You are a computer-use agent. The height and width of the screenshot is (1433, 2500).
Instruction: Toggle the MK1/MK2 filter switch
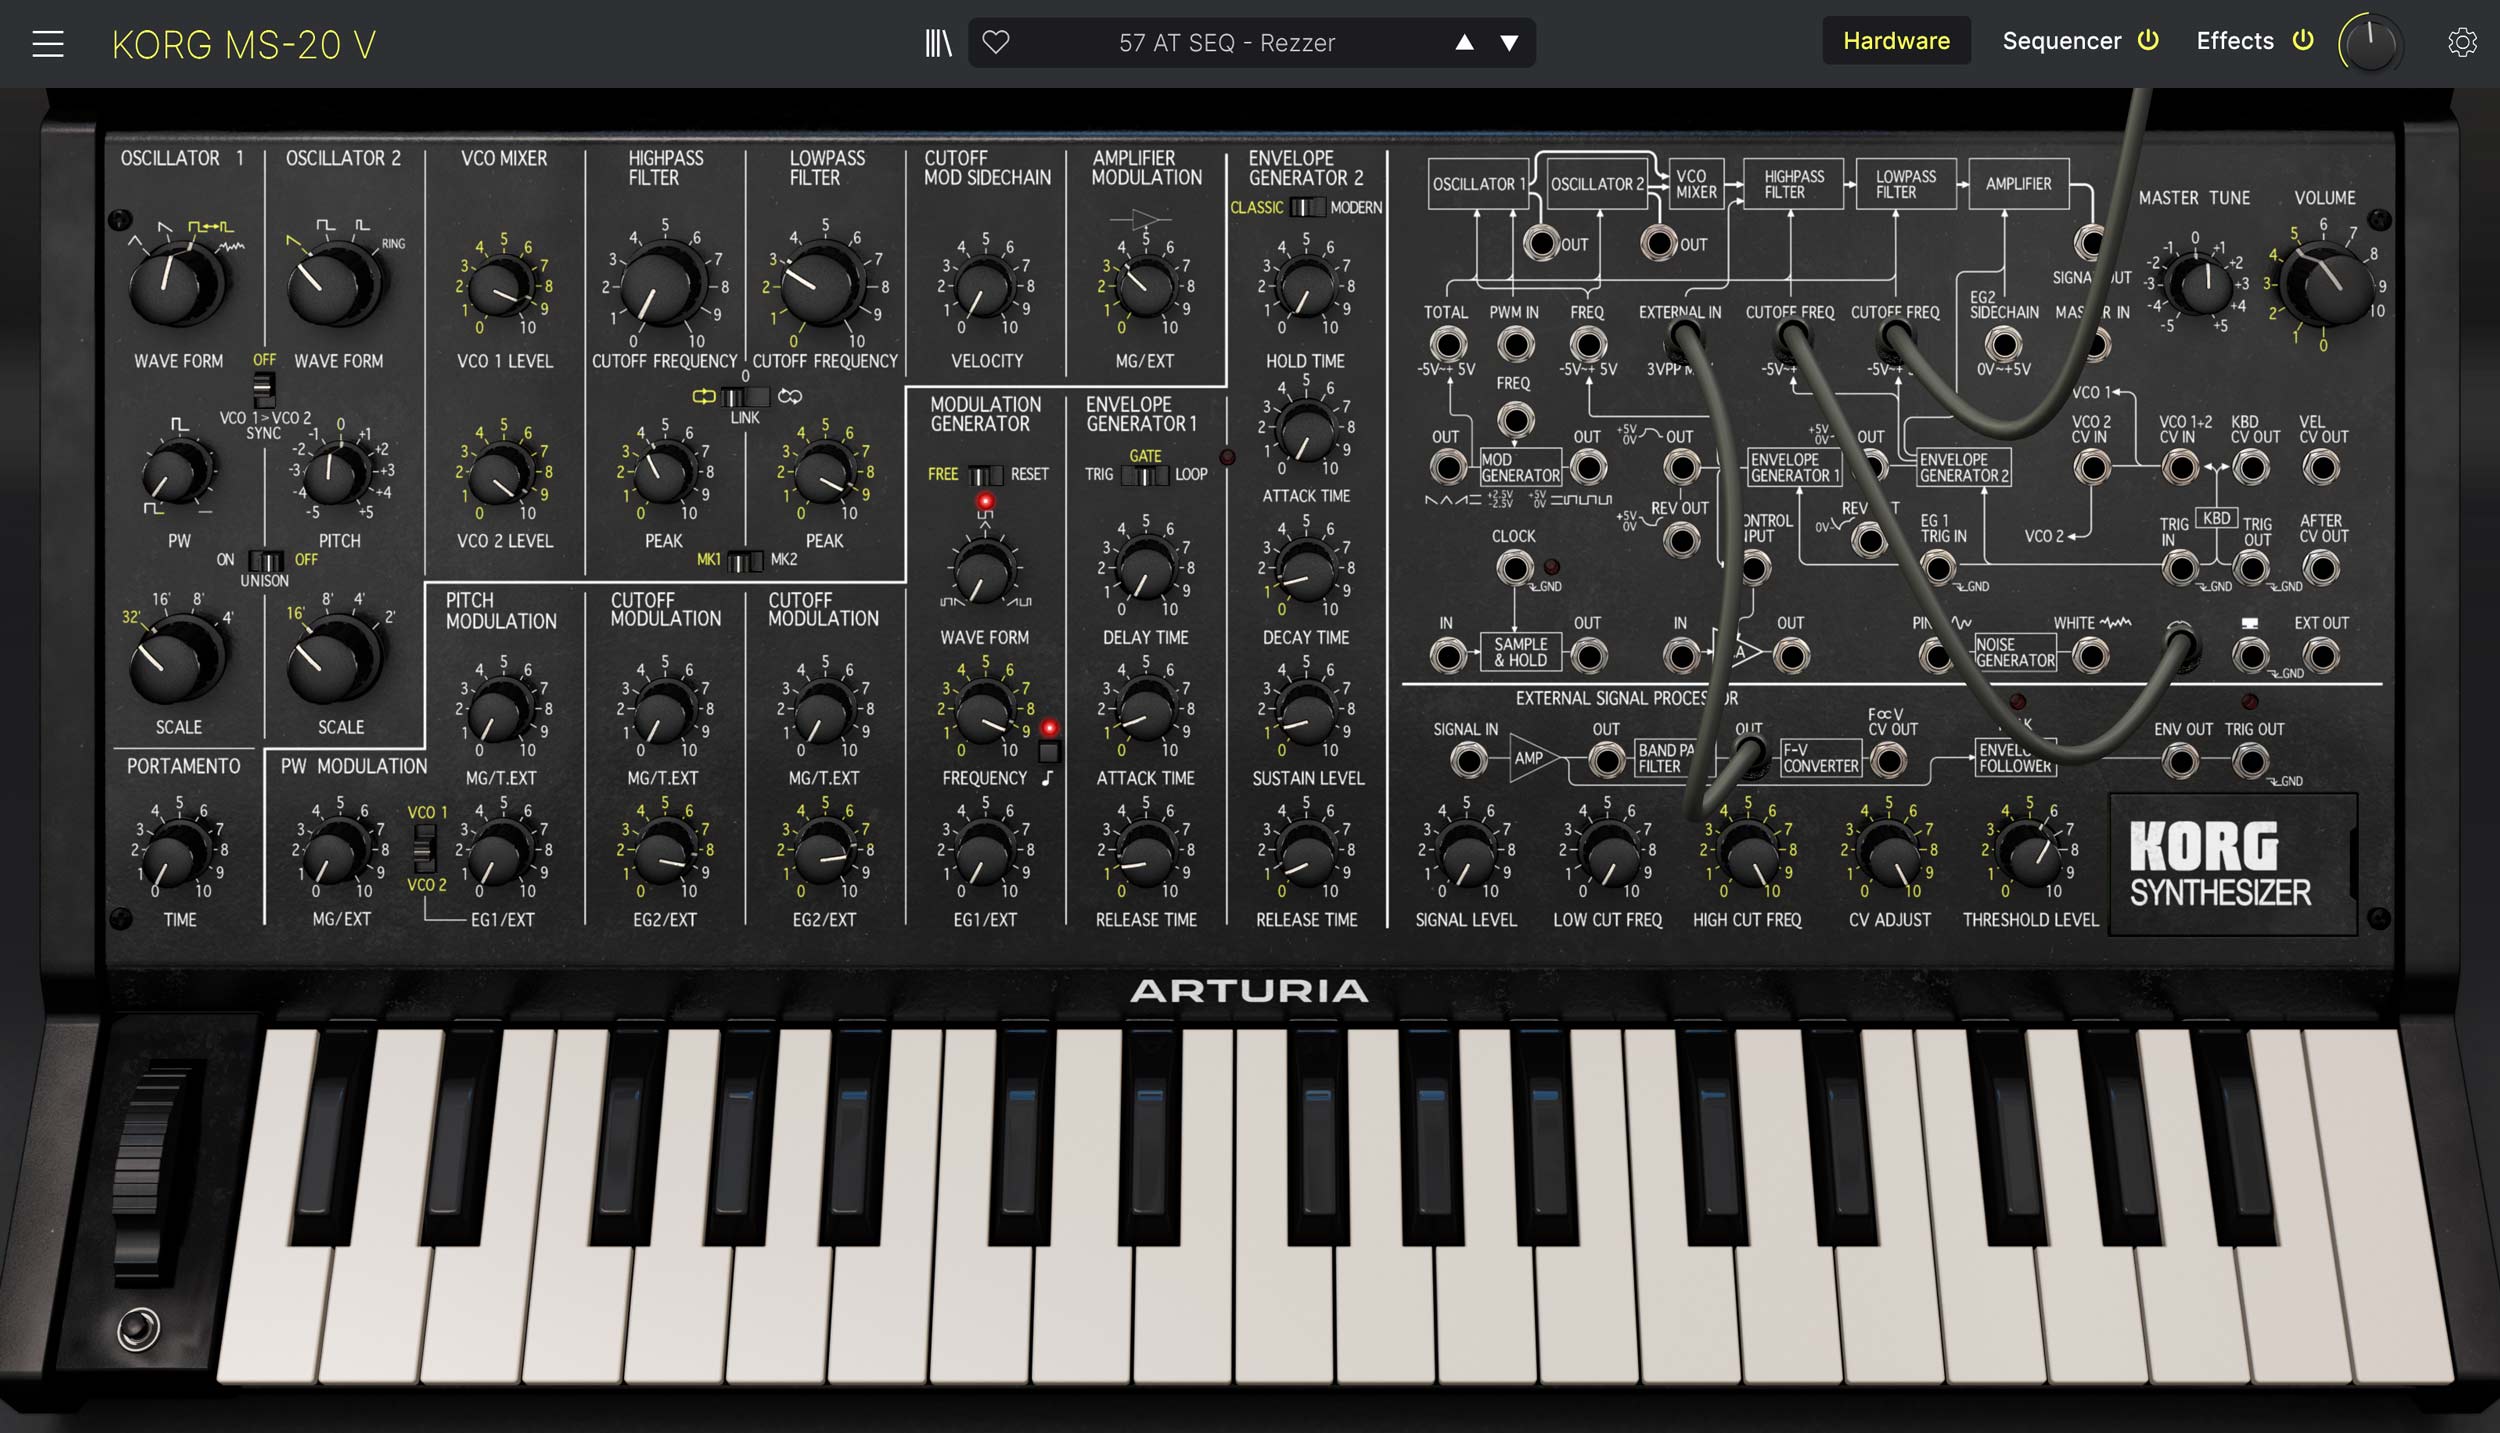coord(745,560)
